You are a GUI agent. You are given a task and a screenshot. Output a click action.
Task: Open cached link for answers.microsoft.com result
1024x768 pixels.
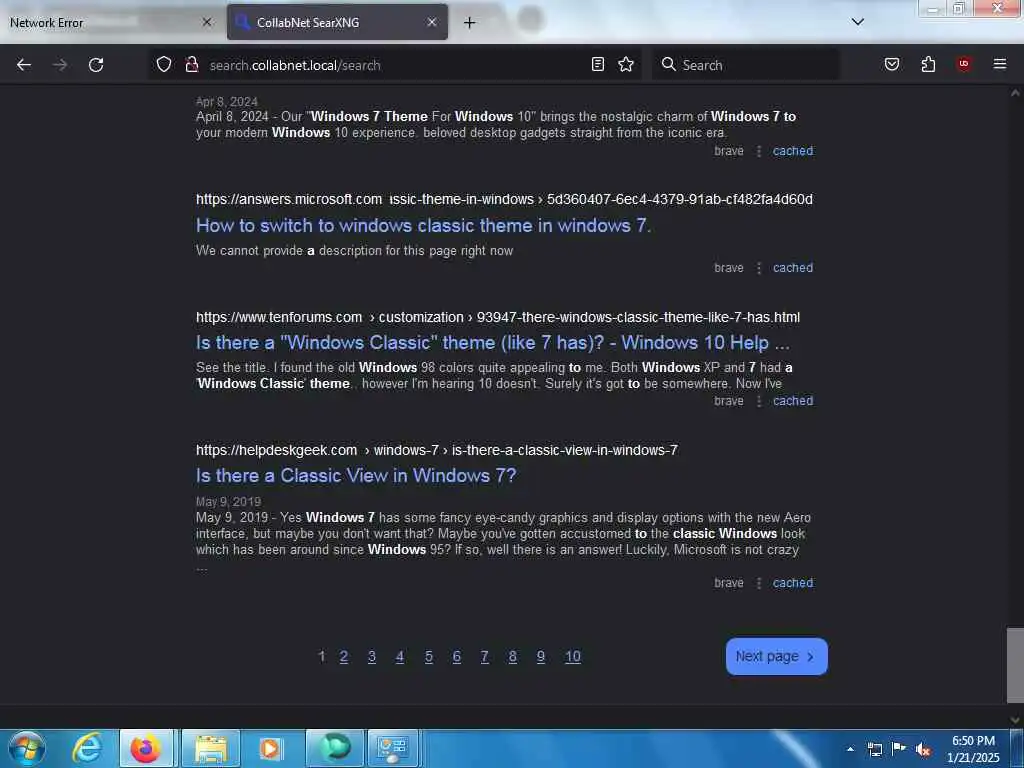coord(793,268)
